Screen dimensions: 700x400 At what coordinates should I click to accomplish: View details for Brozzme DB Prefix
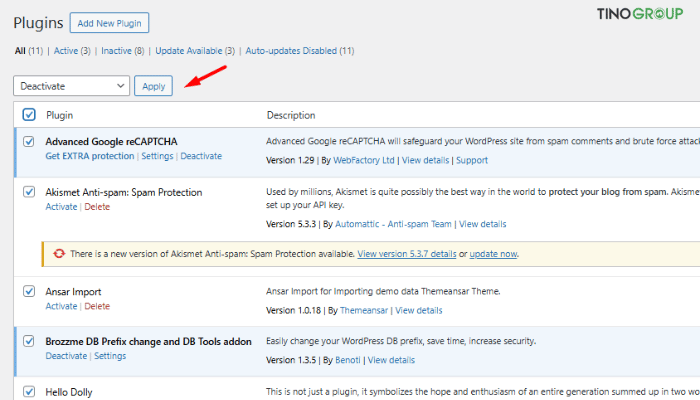391,360
